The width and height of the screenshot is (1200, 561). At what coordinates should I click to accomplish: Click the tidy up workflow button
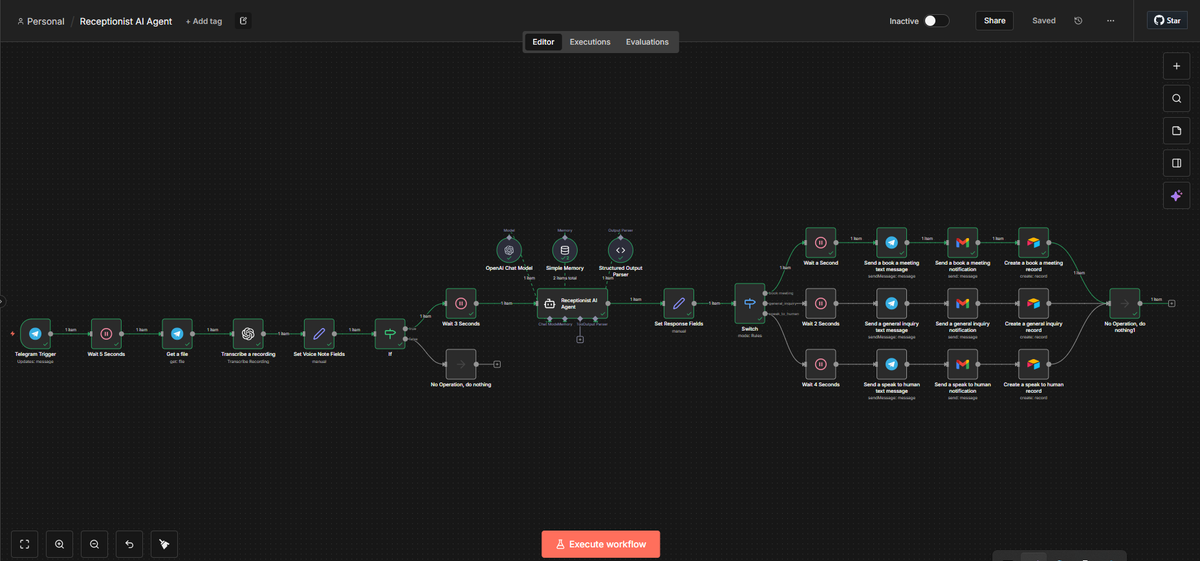click(164, 544)
